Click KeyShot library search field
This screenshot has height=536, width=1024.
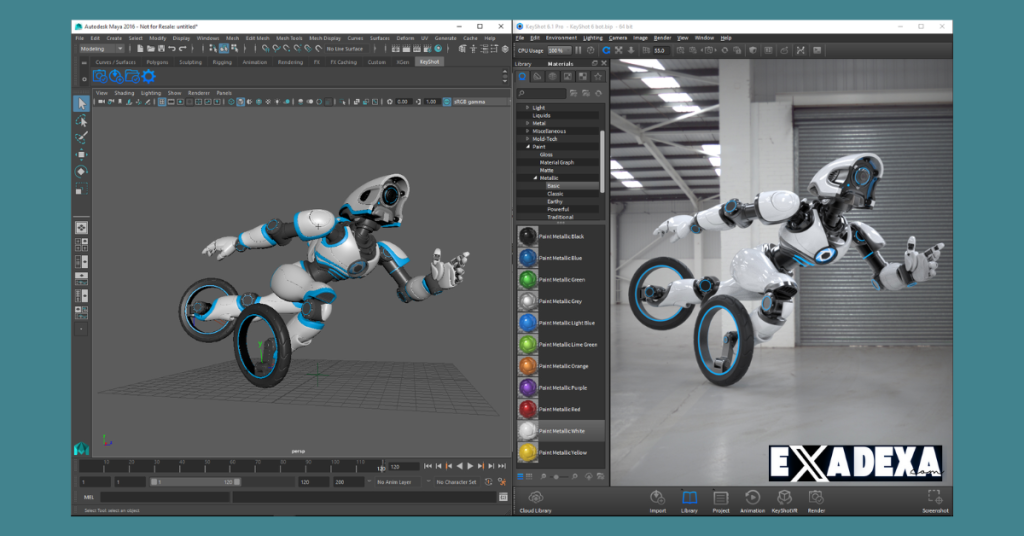pos(541,93)
